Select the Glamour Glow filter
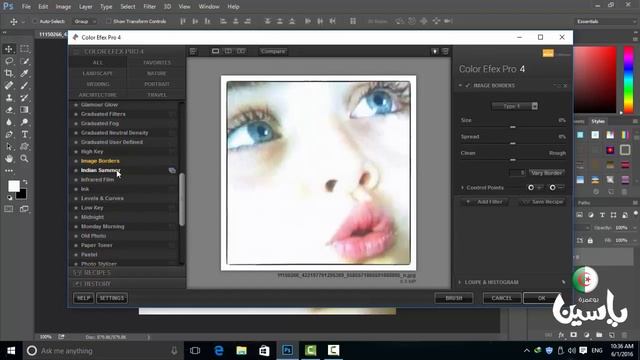Screen dimensions: 640x360 [x=99, y=105]
